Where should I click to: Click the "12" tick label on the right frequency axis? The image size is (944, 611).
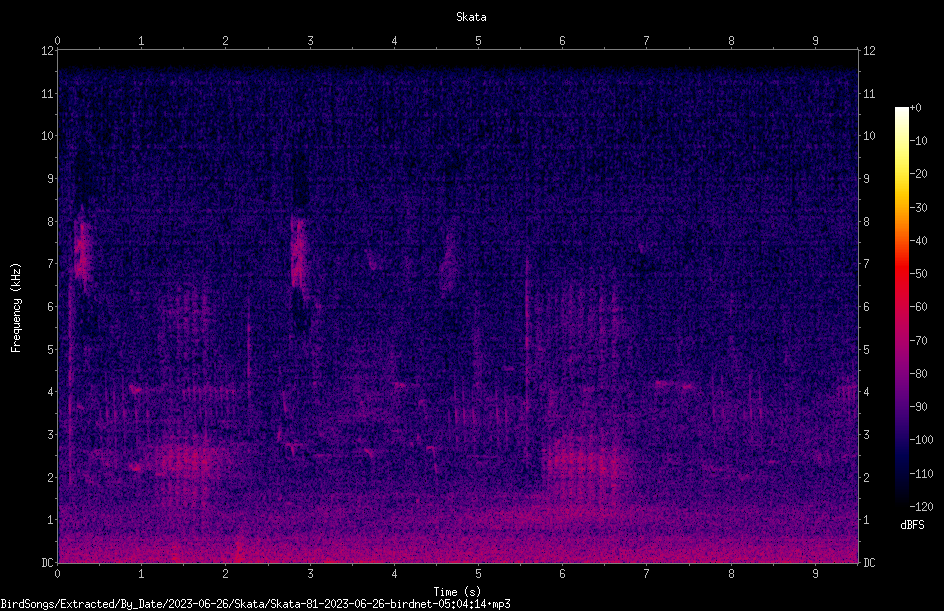click(869, 51)
